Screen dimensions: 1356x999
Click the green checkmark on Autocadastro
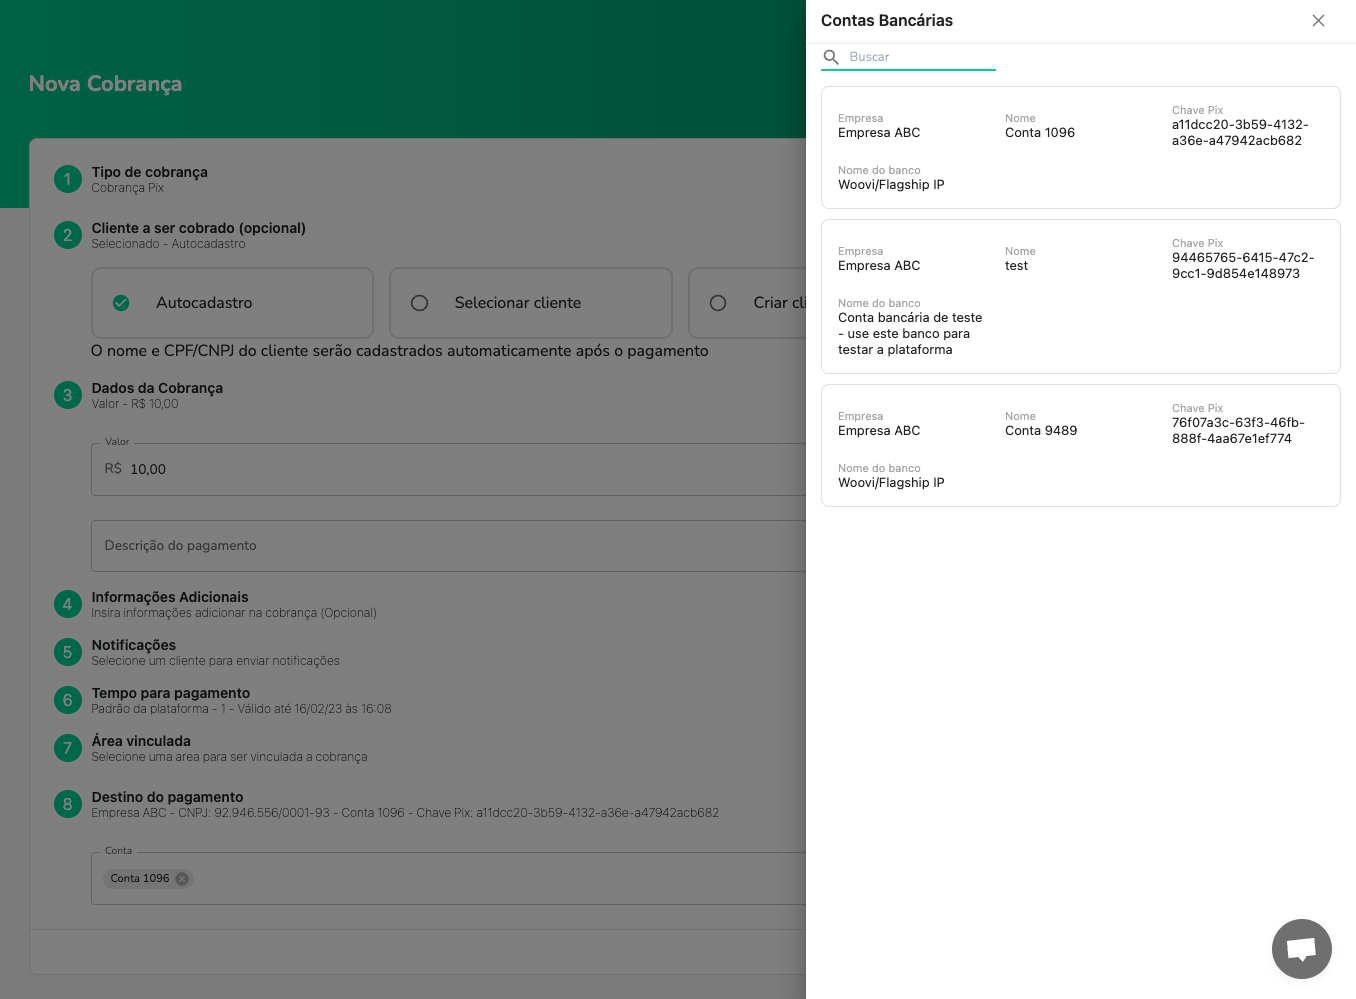121,302
